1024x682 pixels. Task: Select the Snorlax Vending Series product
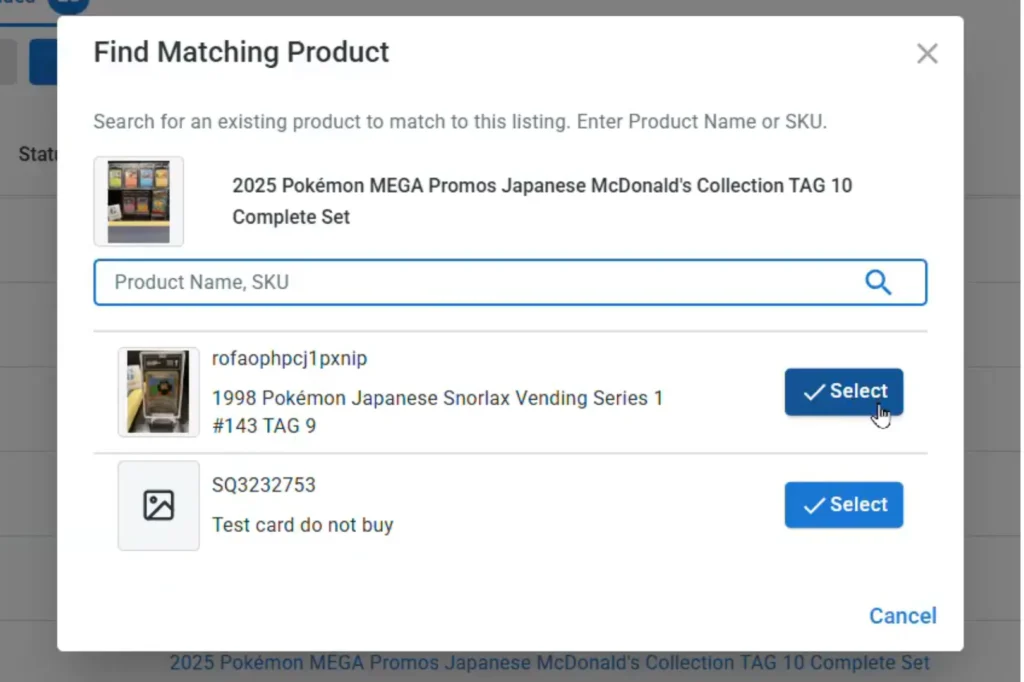point(844,392)
